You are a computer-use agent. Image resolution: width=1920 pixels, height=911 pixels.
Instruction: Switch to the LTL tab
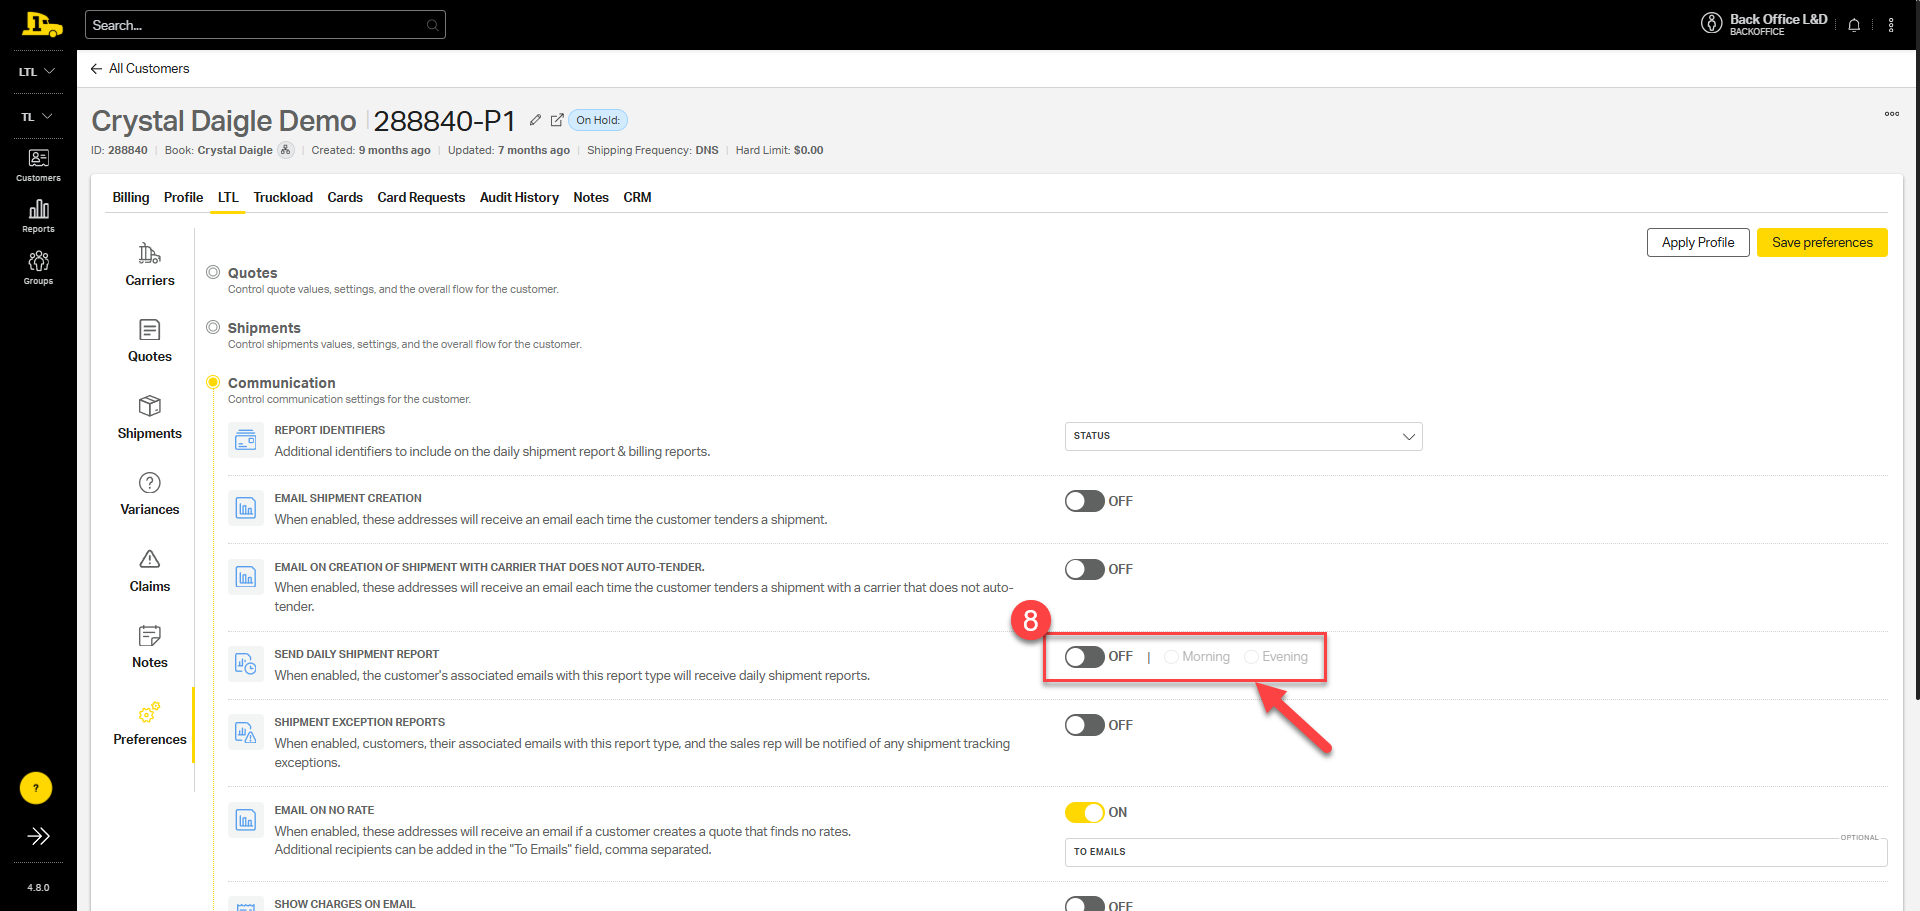pos(228,197)
